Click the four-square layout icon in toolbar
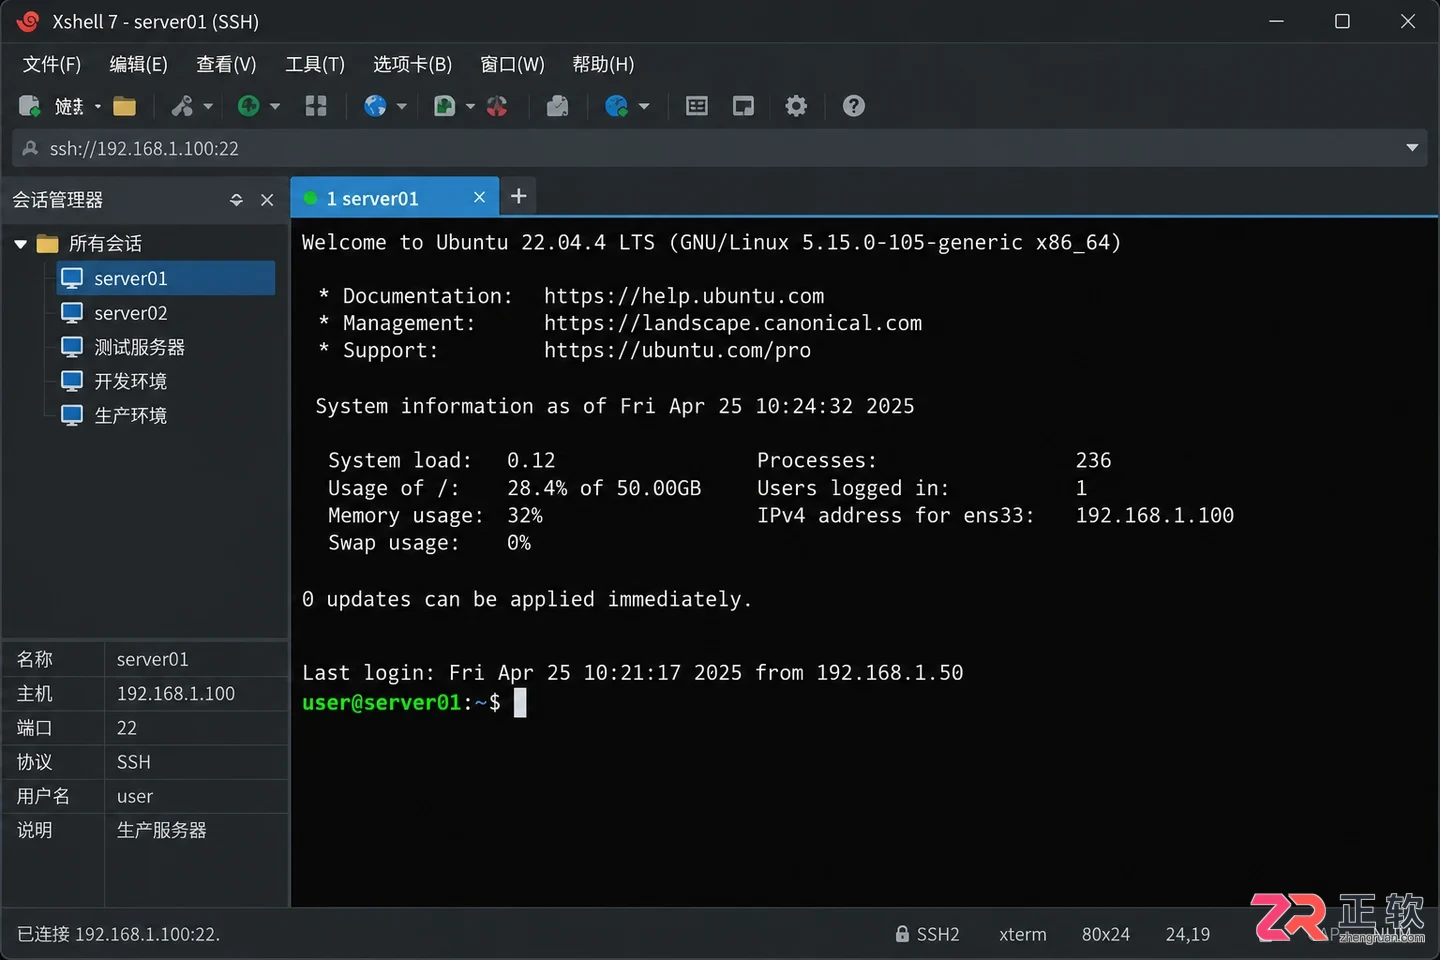 [x=316, y=106]
